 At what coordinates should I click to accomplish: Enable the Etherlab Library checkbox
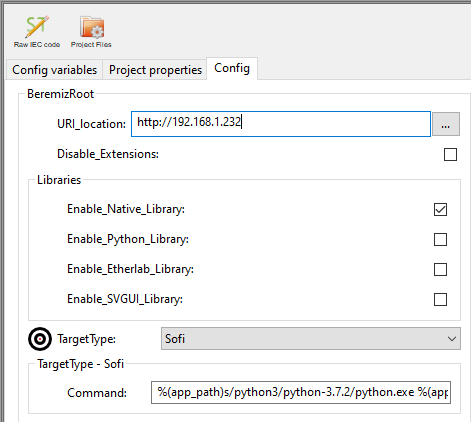click(440, 269)
